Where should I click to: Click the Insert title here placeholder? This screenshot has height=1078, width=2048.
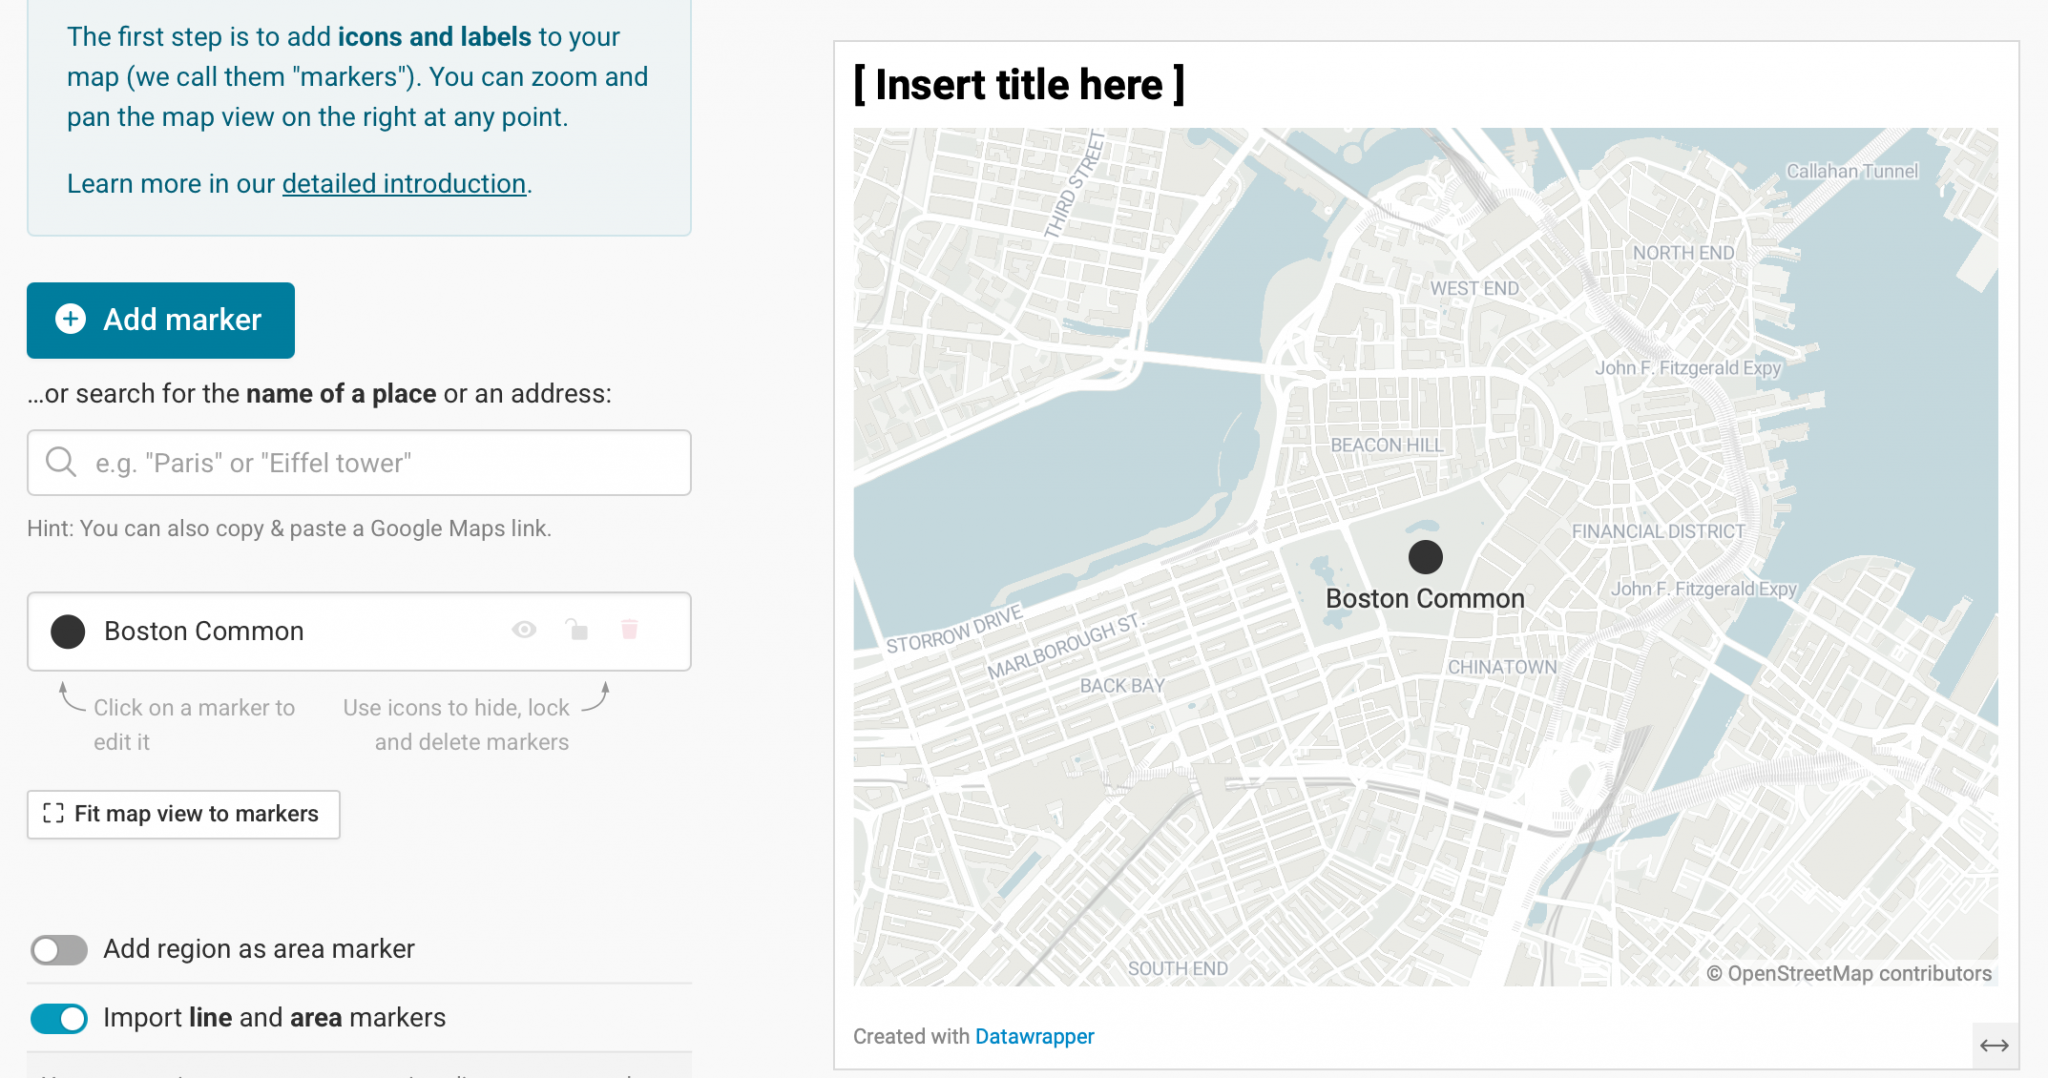pyautogui.click(x=1018, y=84)
